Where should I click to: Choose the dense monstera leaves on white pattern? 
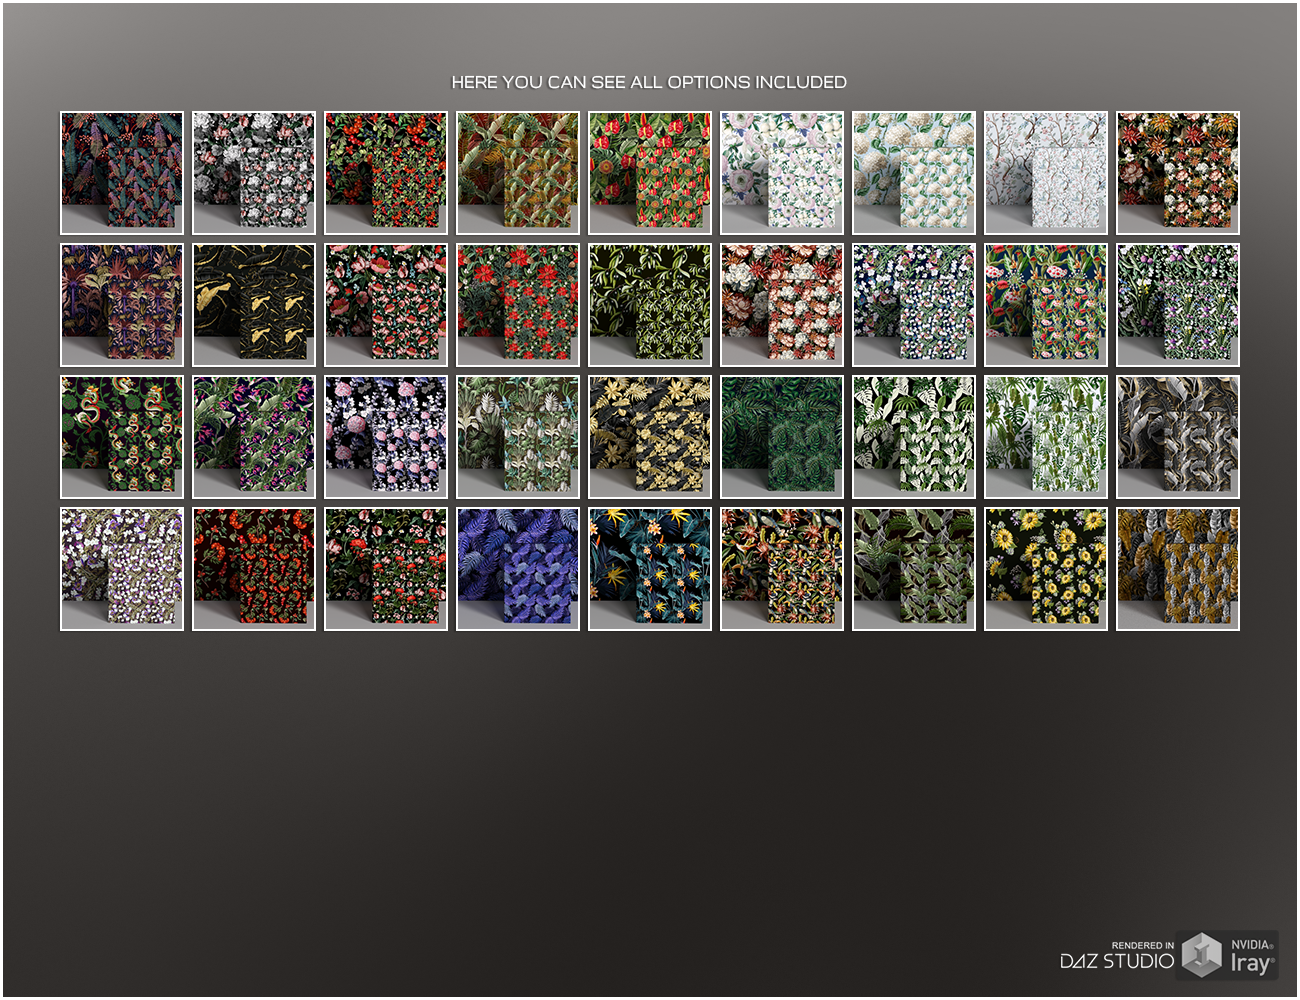pyautogui.click(x=914, y=437)
